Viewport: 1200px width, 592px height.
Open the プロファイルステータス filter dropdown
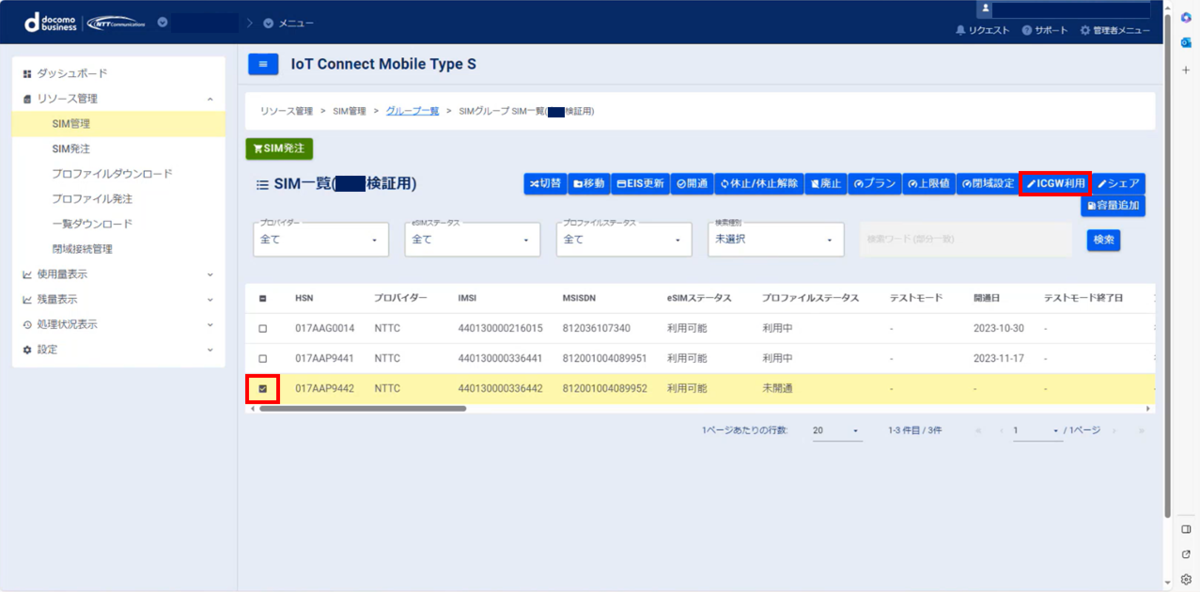click(623, 239)
